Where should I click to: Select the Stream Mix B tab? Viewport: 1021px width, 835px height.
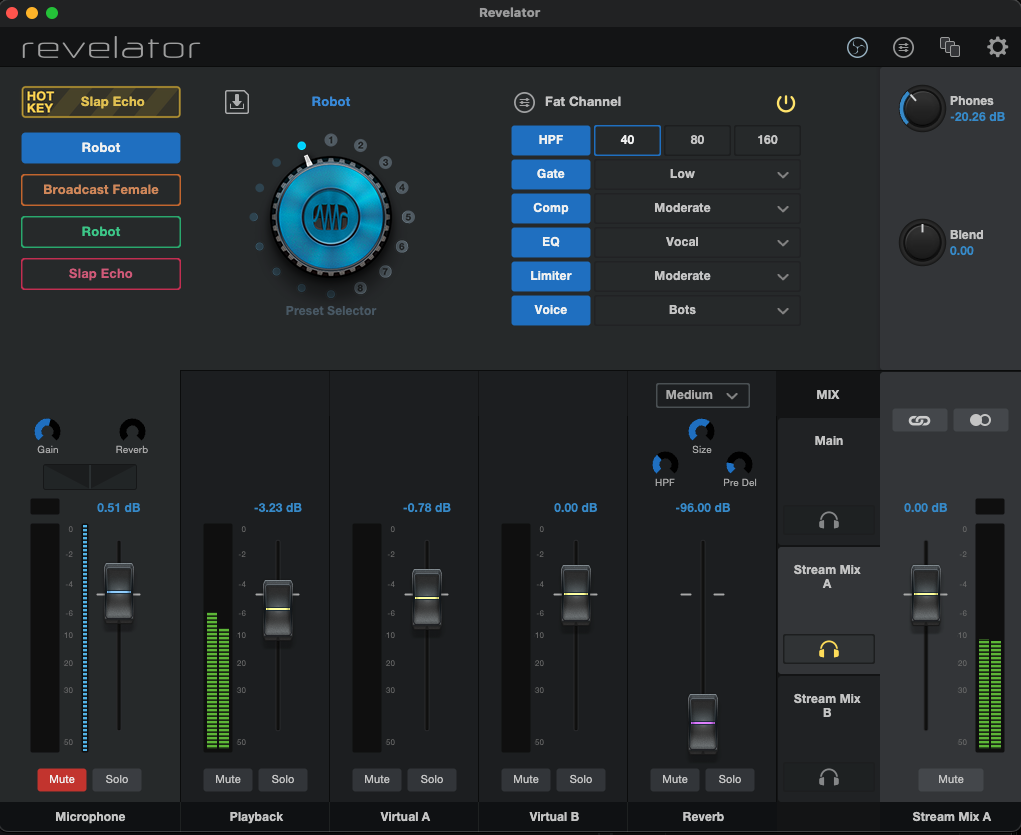tap(827, 706)
